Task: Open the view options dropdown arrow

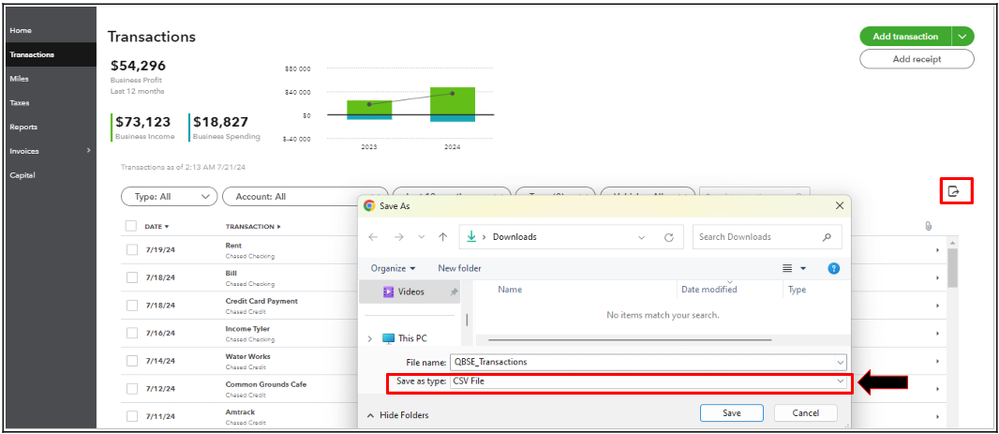Action: [803, 268]
